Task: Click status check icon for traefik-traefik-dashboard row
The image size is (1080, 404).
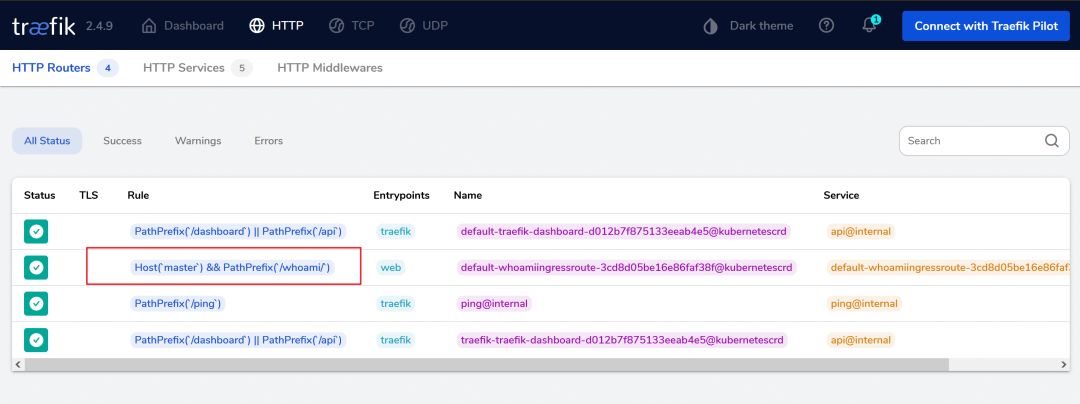Action: click(36, 340)
